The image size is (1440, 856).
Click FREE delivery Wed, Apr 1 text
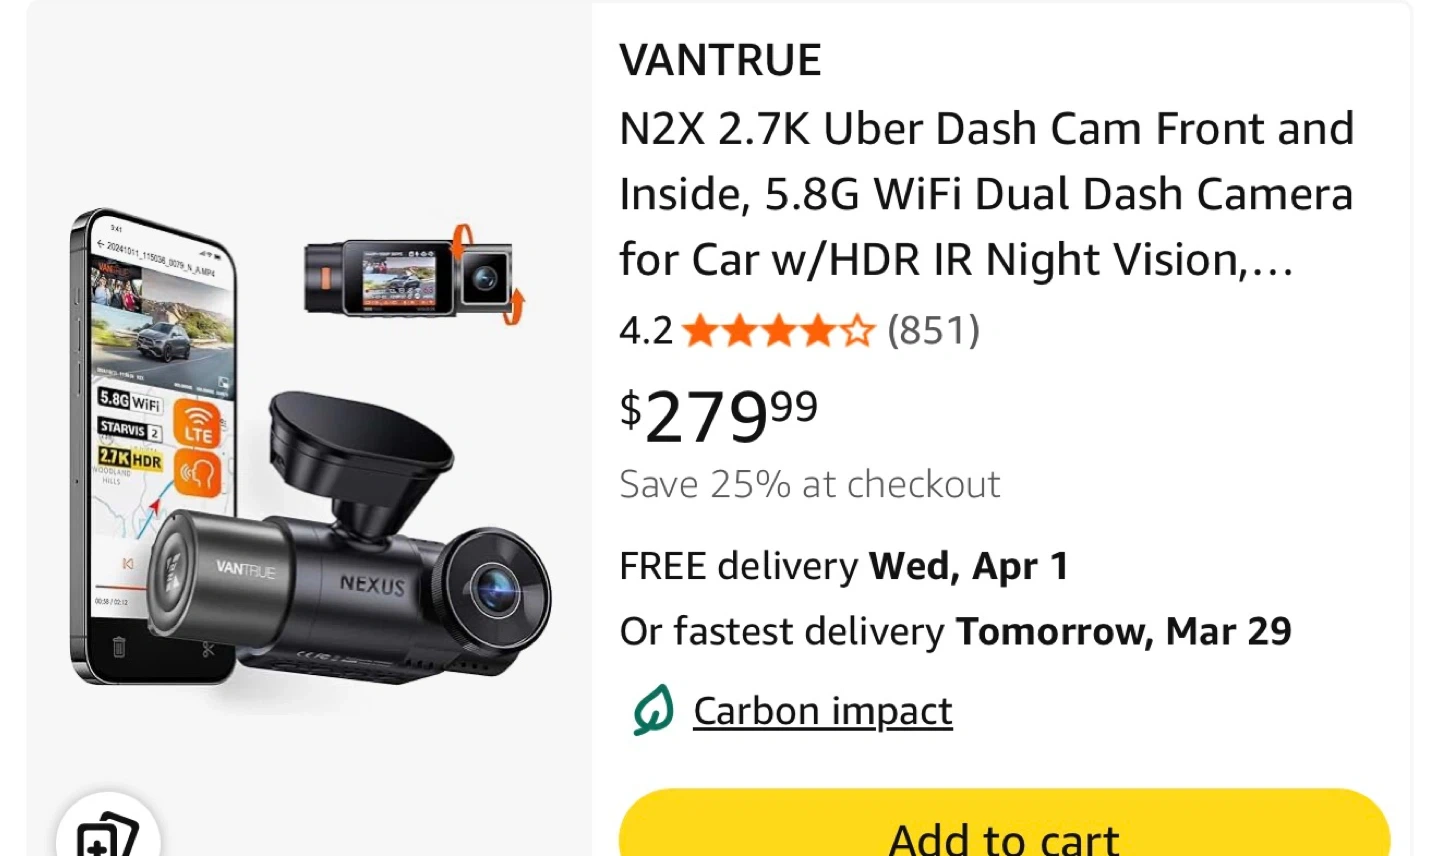[x=844, y=566]
